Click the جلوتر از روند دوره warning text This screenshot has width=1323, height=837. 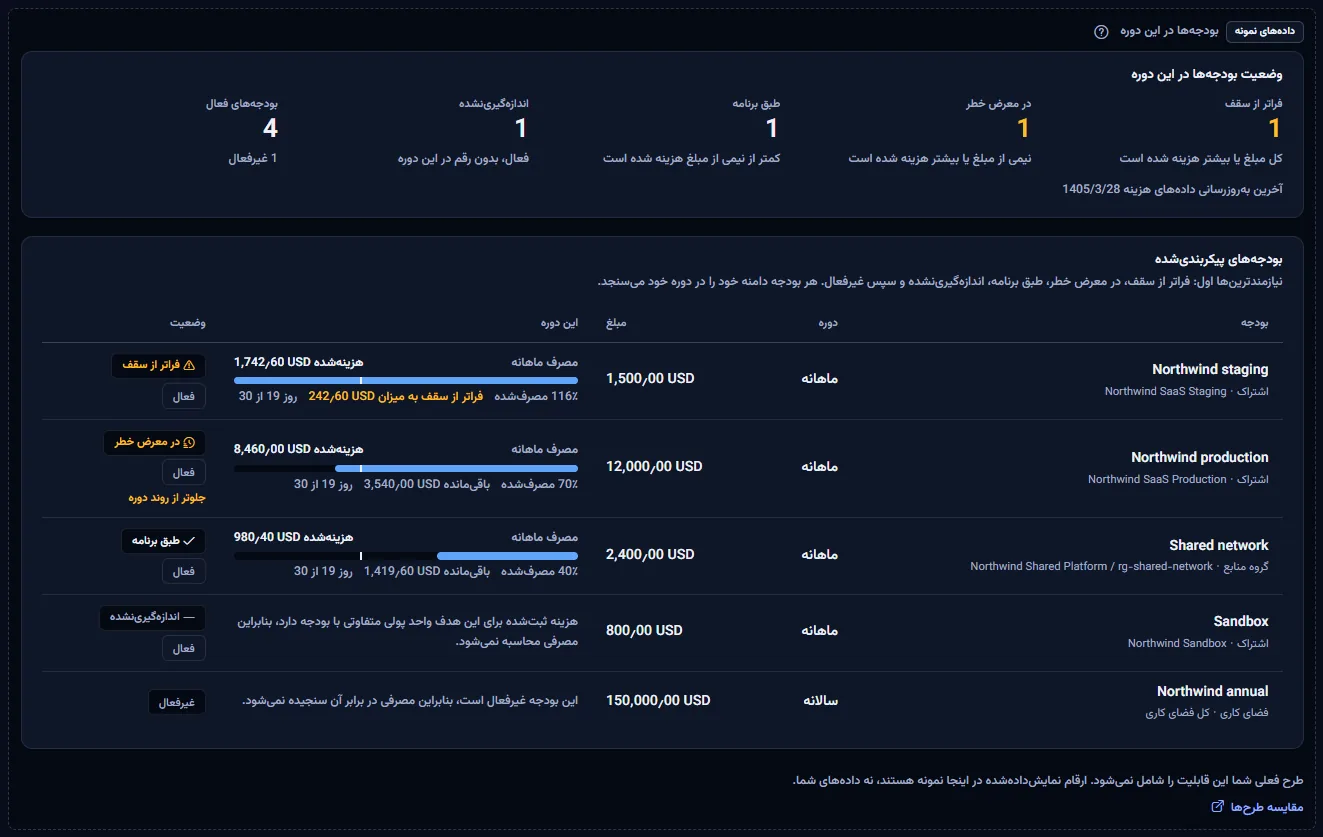[x=167, y=496]
